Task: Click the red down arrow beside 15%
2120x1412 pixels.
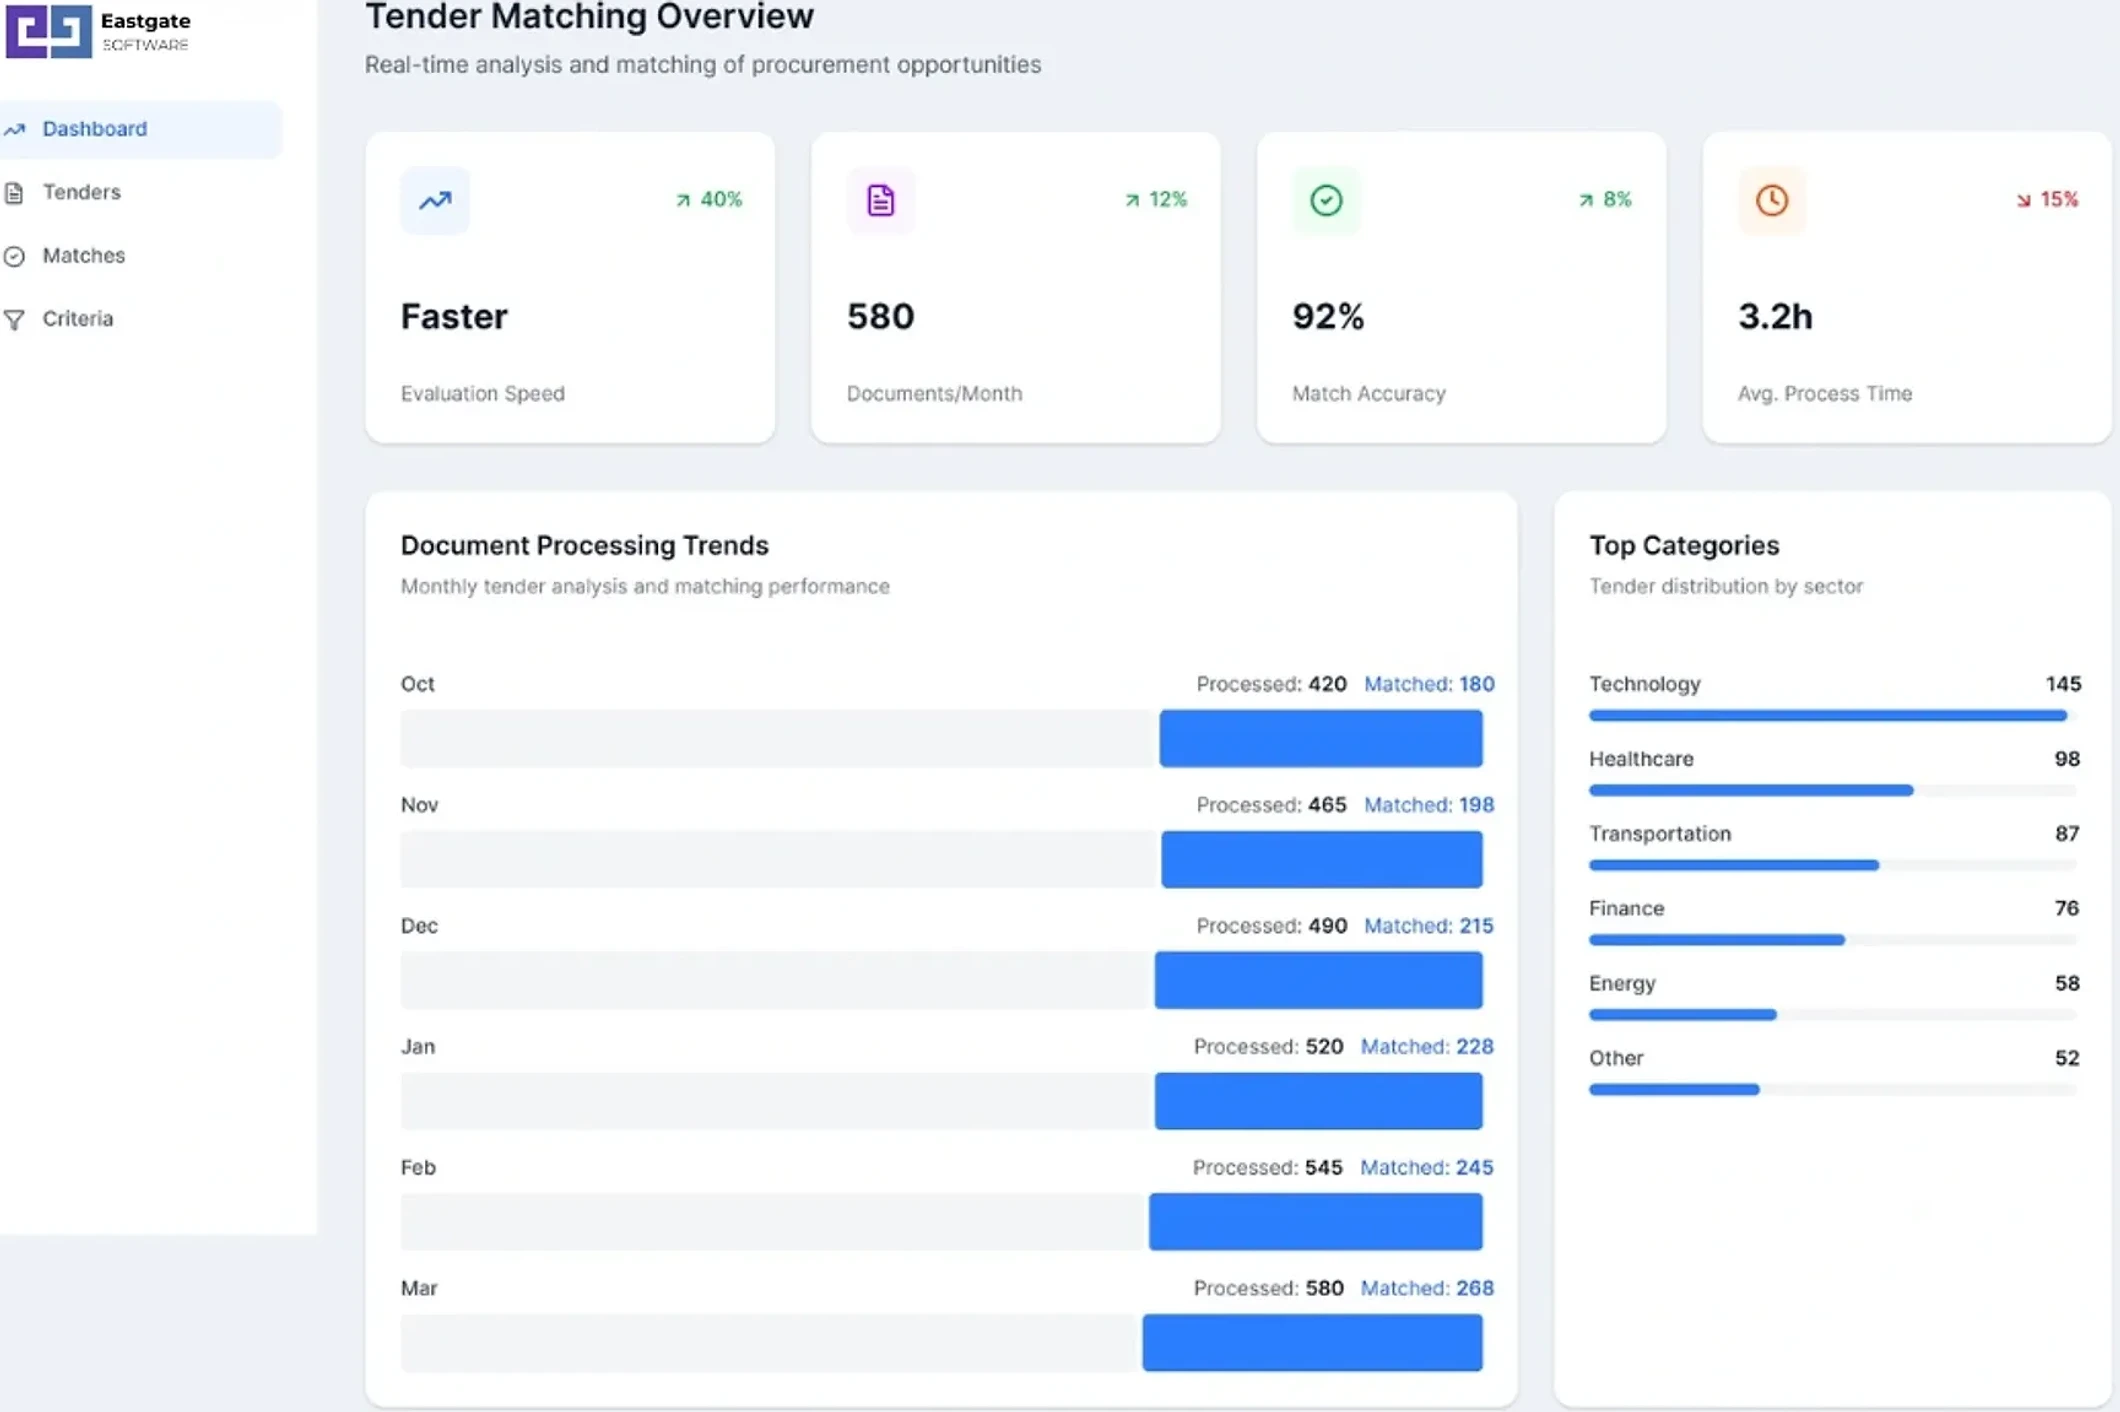Action: (x=2023, y=200)
